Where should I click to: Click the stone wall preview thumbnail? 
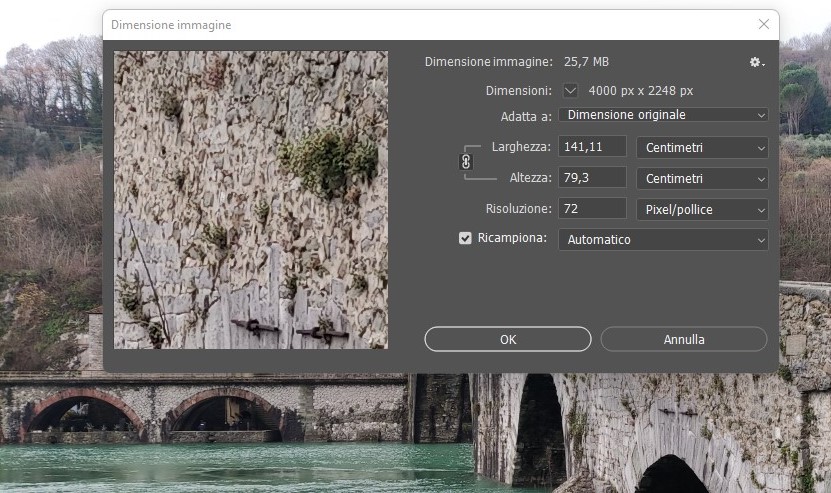click(251, 200)
